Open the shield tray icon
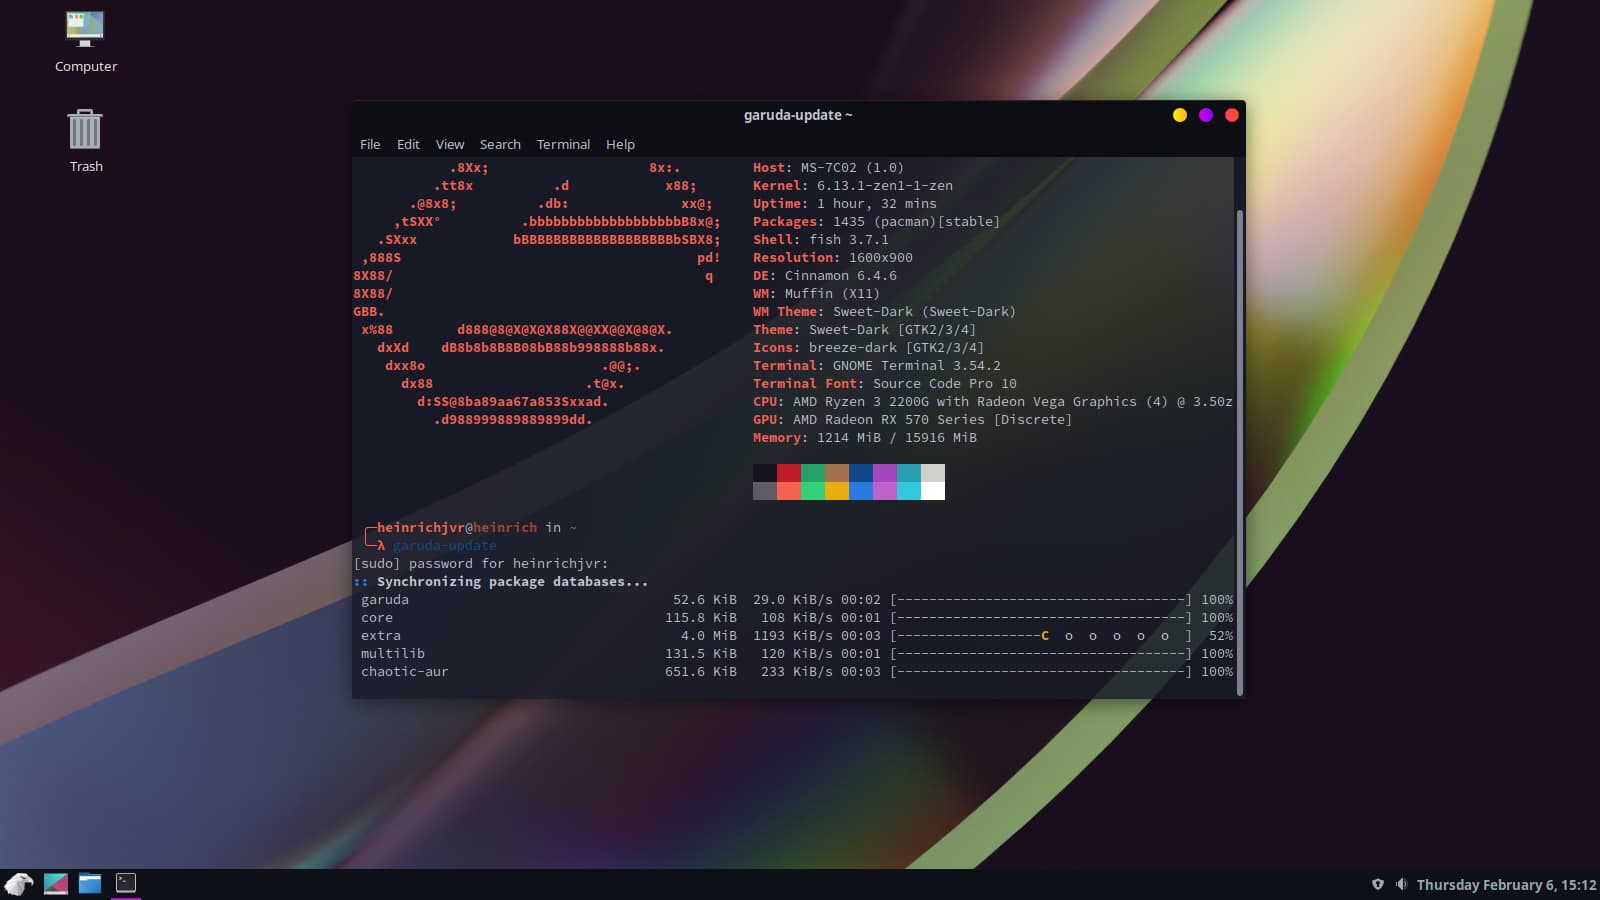The image size is (1600, 900). pos(1378,884)
